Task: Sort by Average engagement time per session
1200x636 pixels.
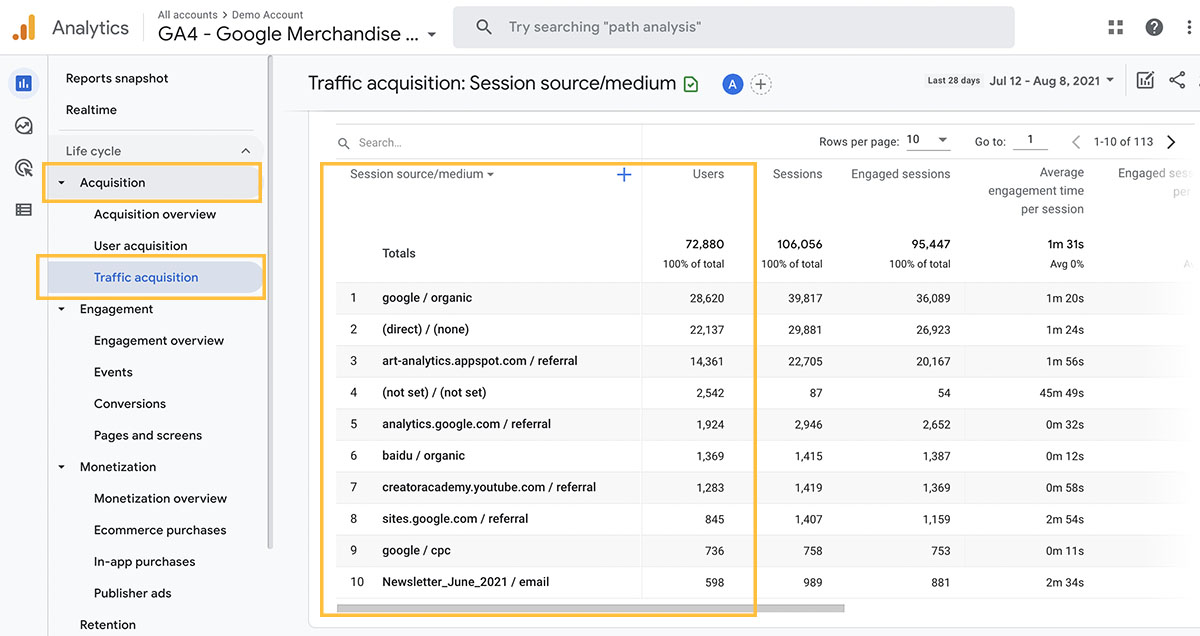Action: click(1036, 191)
